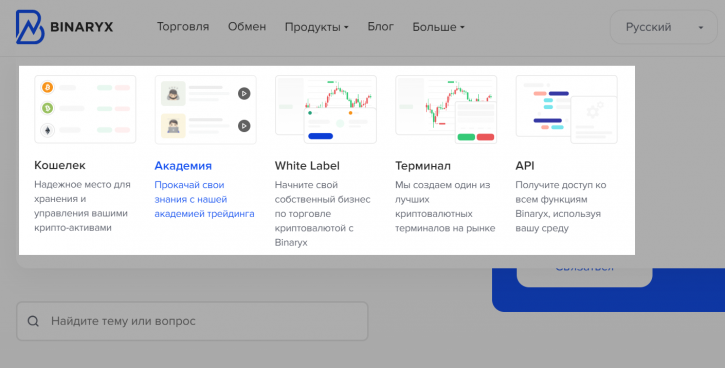Open the Русский language selector
Image resolution: width=725 pixels, height=368 pixels.
click(664, 27)
